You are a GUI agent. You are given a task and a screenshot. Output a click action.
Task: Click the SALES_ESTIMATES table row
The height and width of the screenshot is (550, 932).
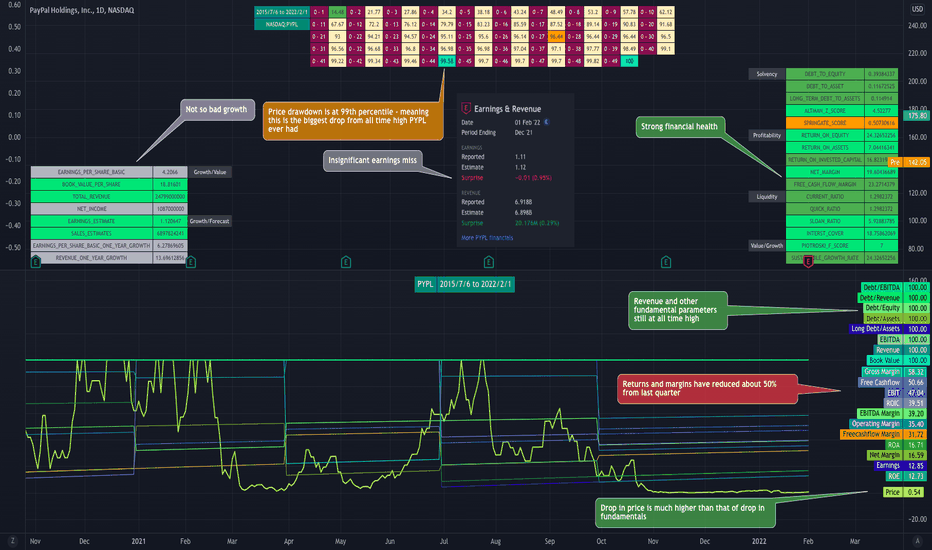109,233
